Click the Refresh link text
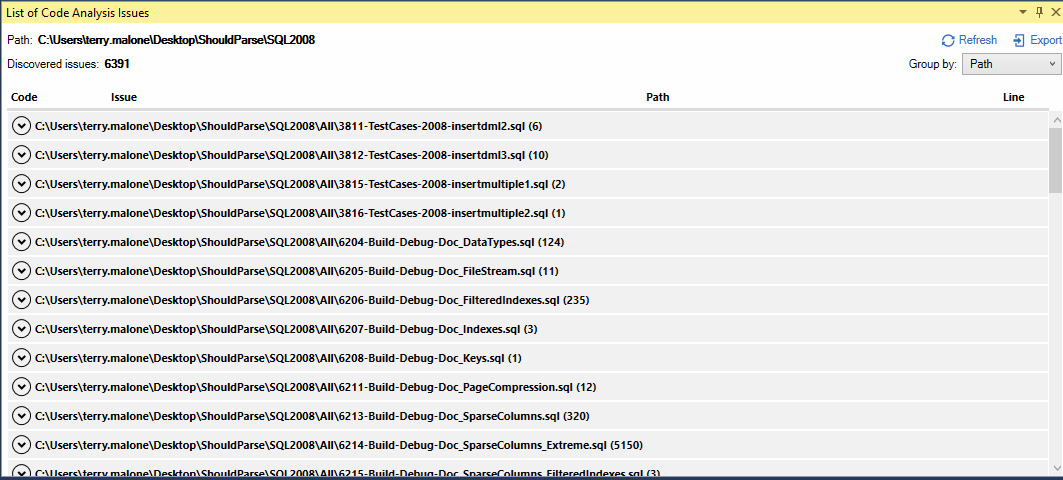The height and width of the screenshot is (480, 1063). pos(977,41)
